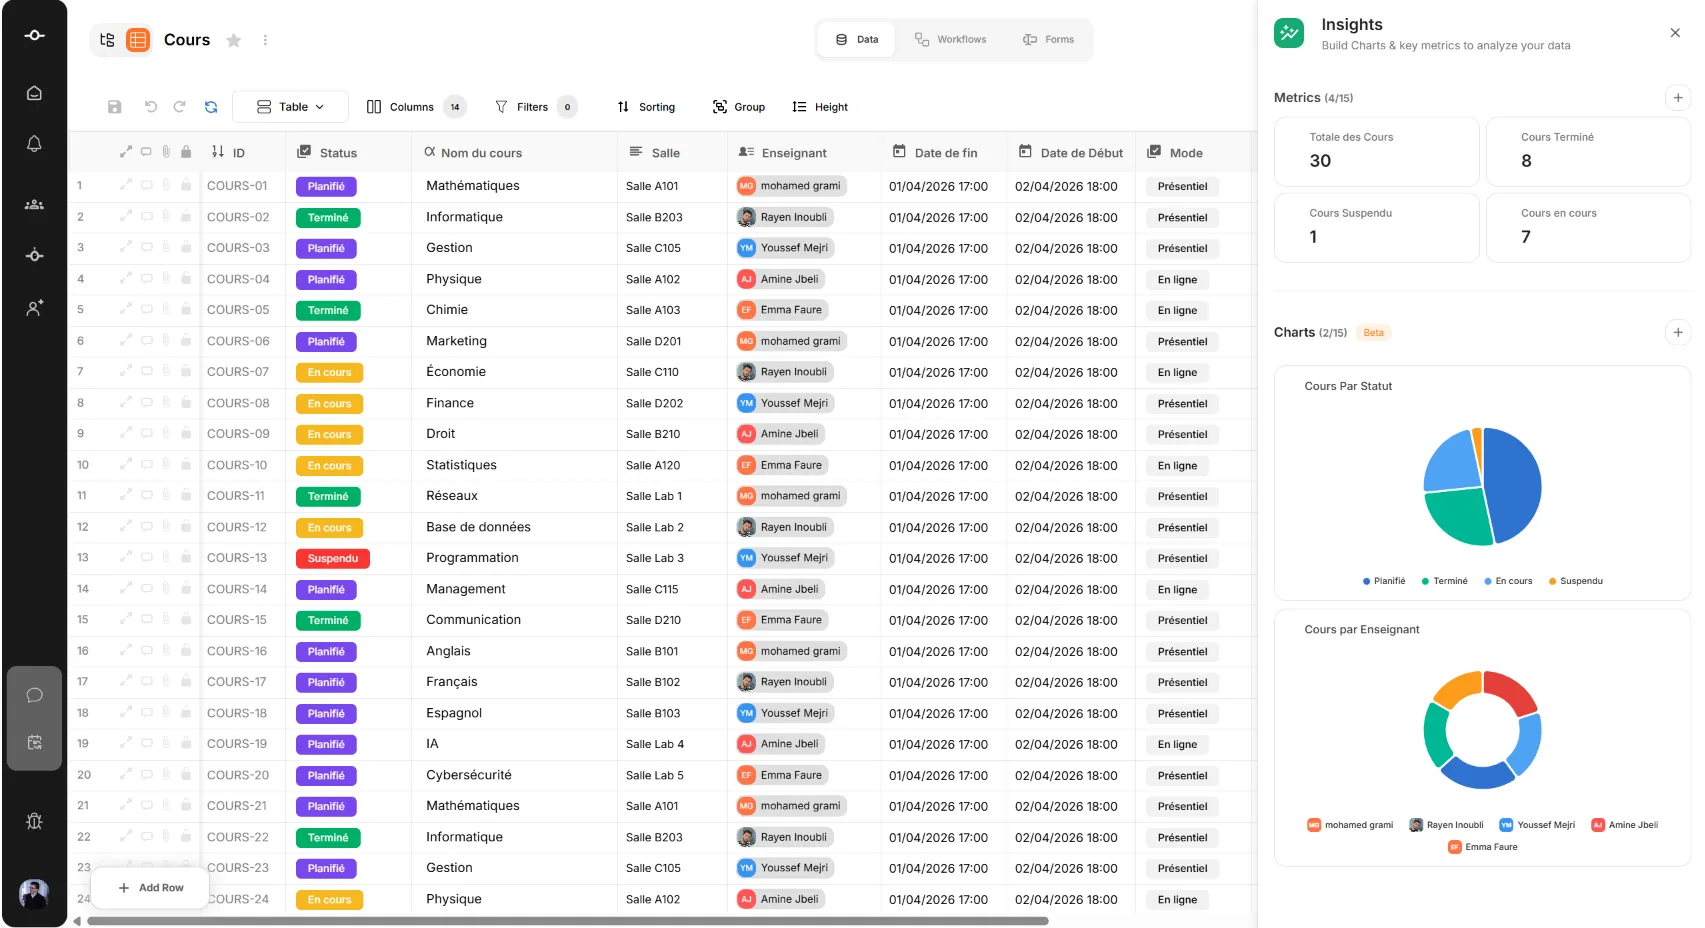Click the add user sidebar icon
1705x928 pixels.
click(x=34, y=308)
